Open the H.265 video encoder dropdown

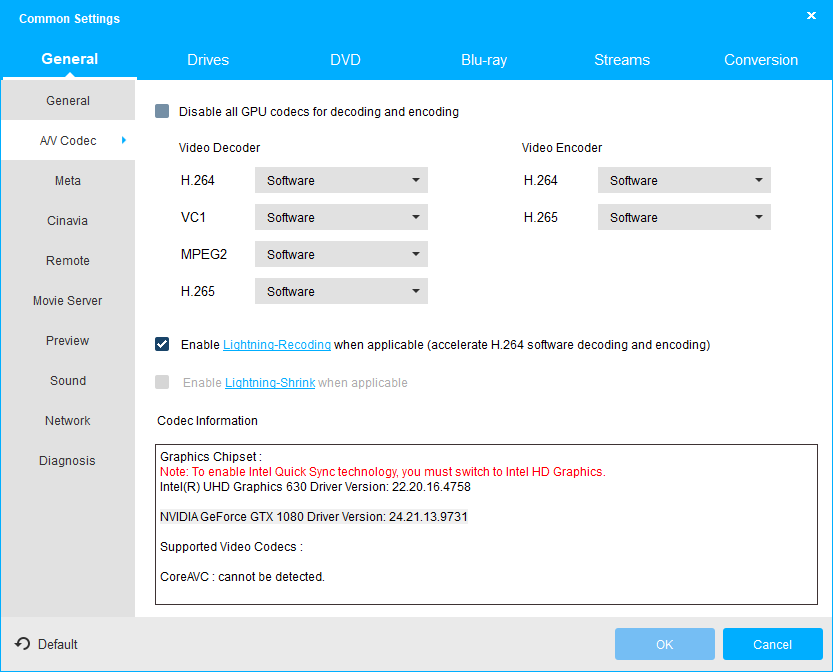pyautogui.click(x=684, y=217)
